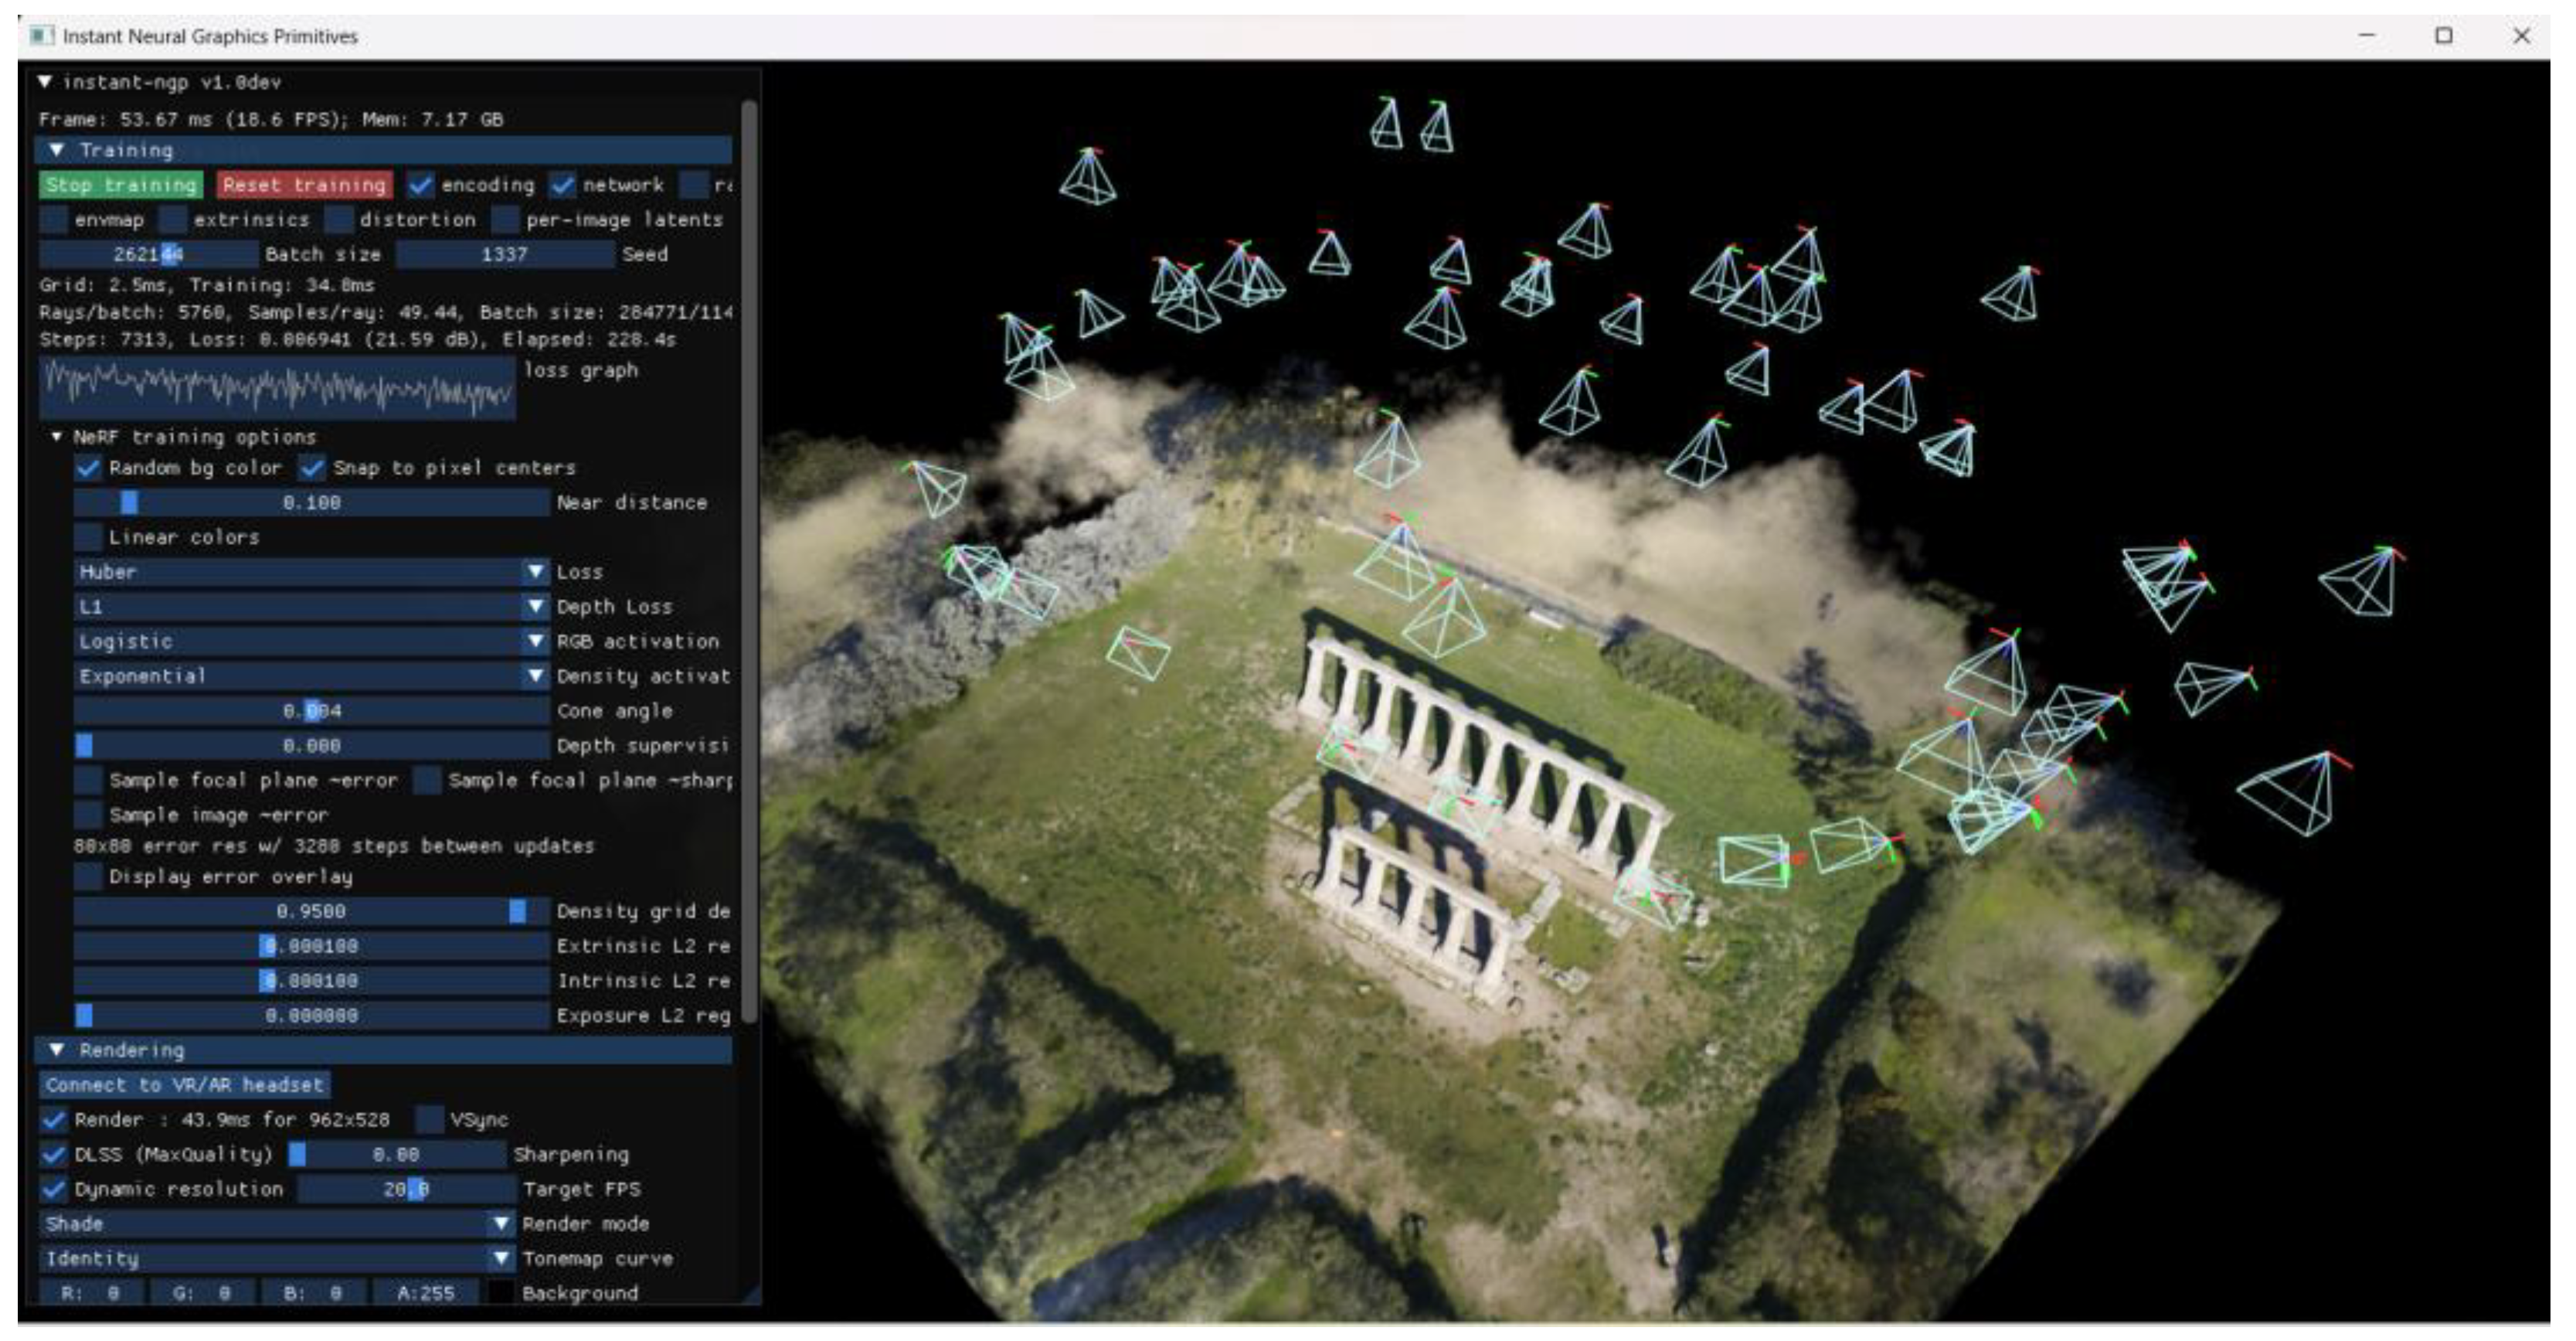2576x1341 pixels.
Task: Enable the envmap checkbox
Action: [54, 220]
